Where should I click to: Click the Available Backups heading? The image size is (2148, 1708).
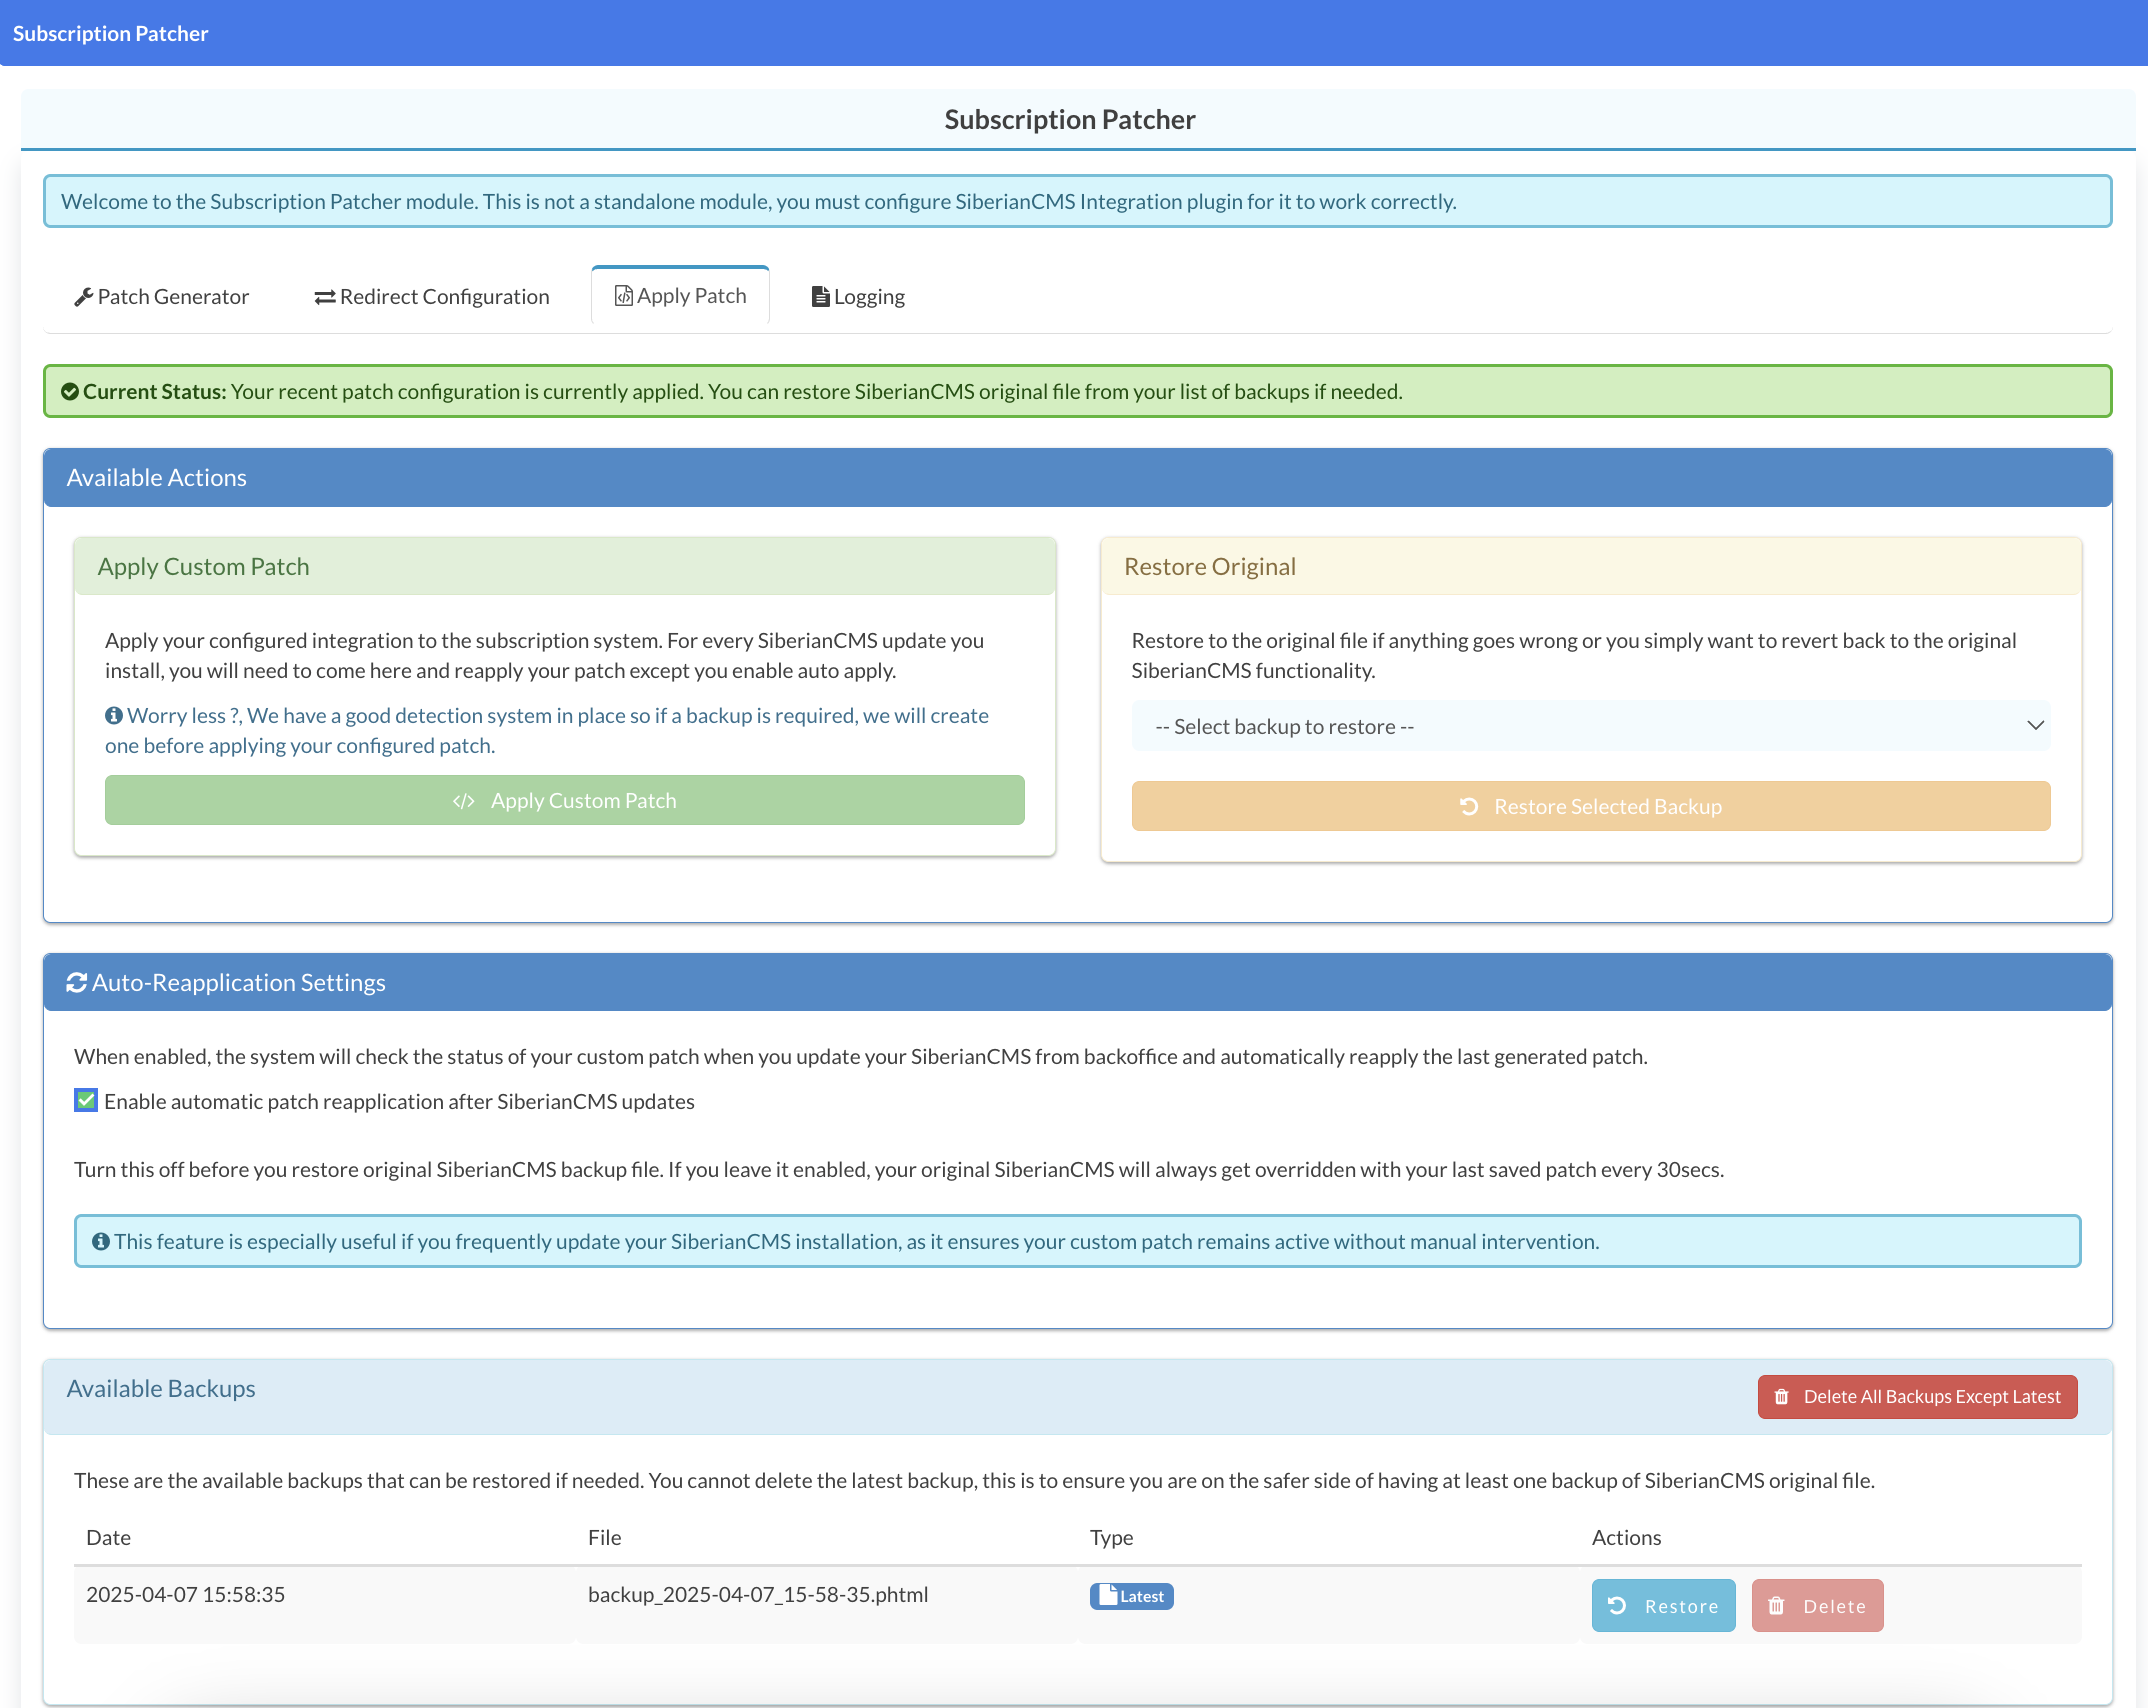161,1388
